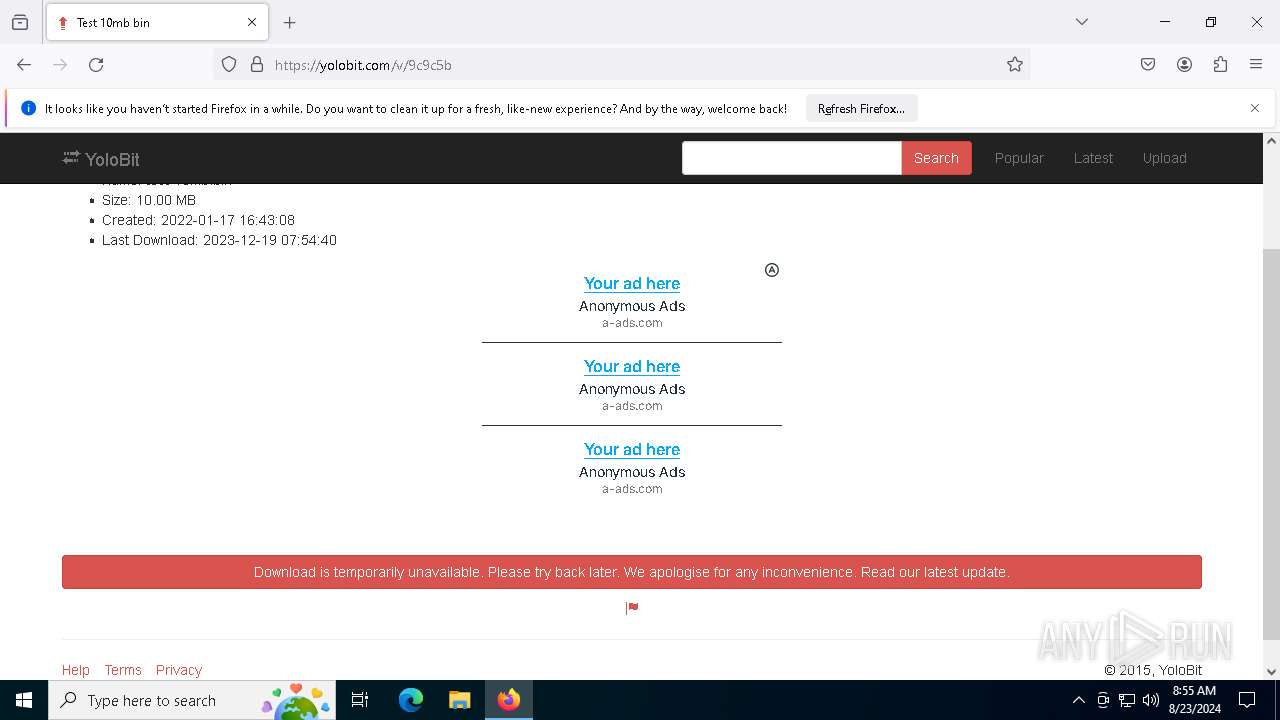Click the Refresh Firefox button
Screen dimensions: 1280x720
861,108
